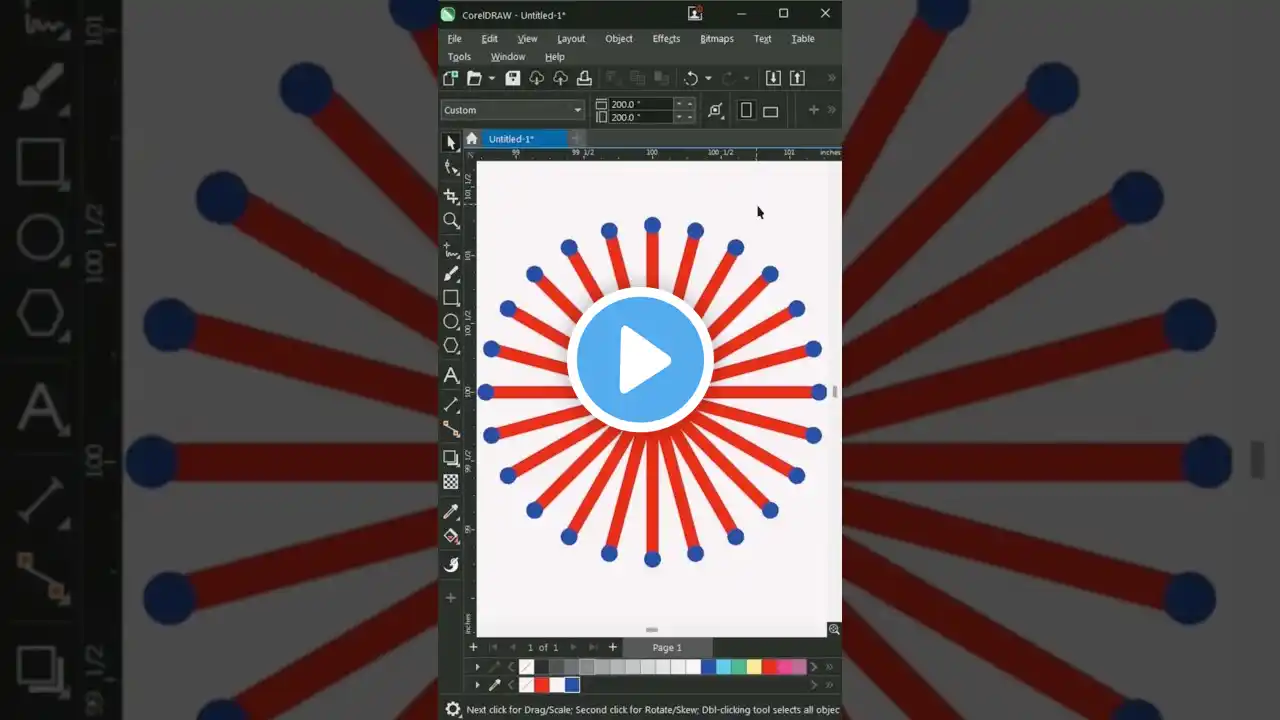Expand the Open file dropdown arrow
Screen dimensions: 1280x720
tap(491, 78)
